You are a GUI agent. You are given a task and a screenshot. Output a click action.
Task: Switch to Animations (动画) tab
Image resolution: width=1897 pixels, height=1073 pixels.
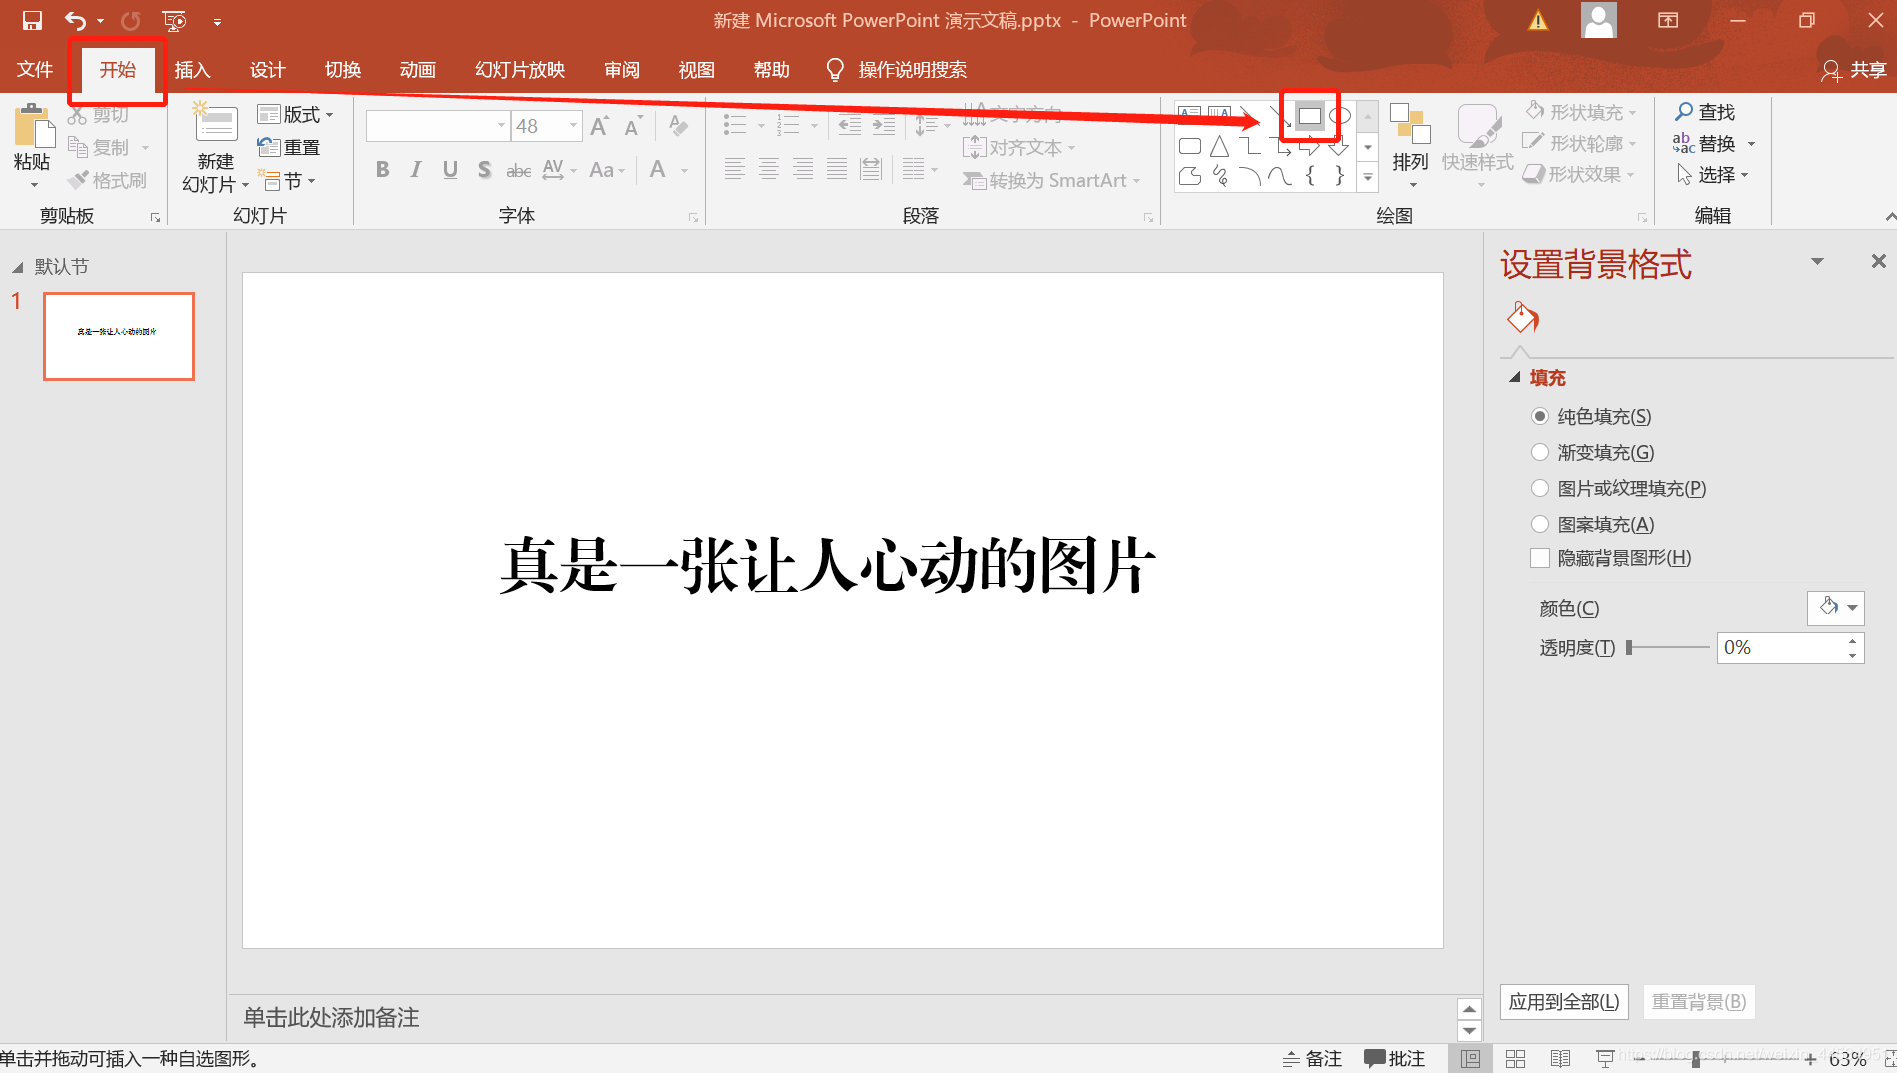click(x=417, y=69)
